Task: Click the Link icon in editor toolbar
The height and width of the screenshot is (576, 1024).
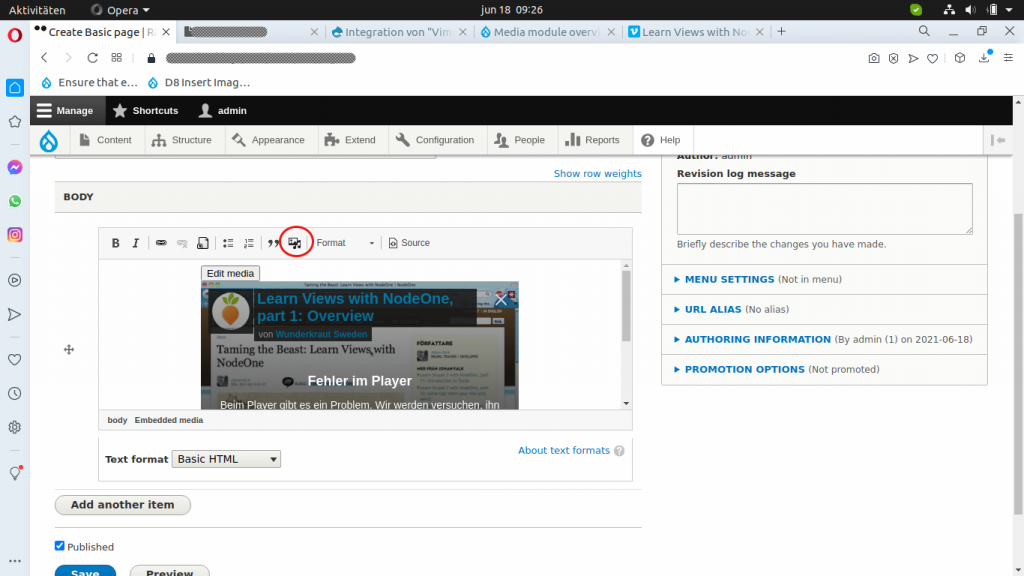Action: pyautogui.click(x=161, y=243)
